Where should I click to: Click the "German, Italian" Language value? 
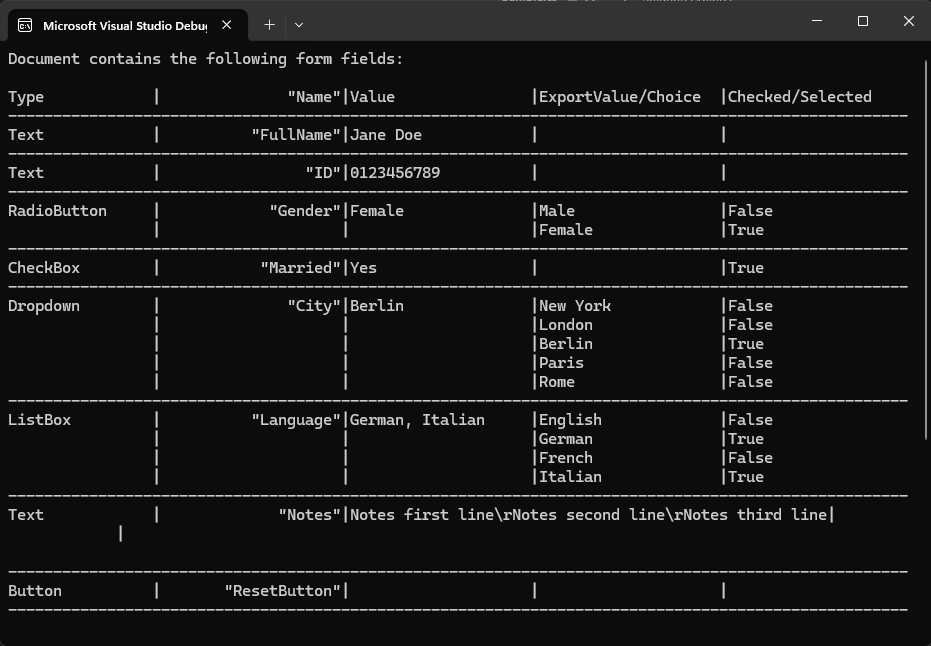(417, 420)
